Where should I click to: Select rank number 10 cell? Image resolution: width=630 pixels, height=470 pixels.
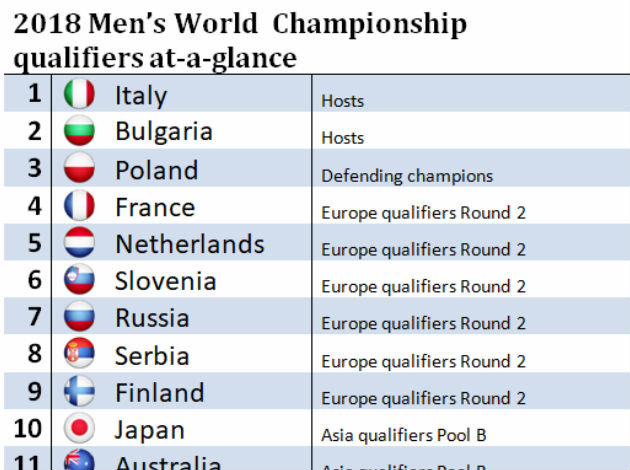pyautogui.click(x=28, y=430)
